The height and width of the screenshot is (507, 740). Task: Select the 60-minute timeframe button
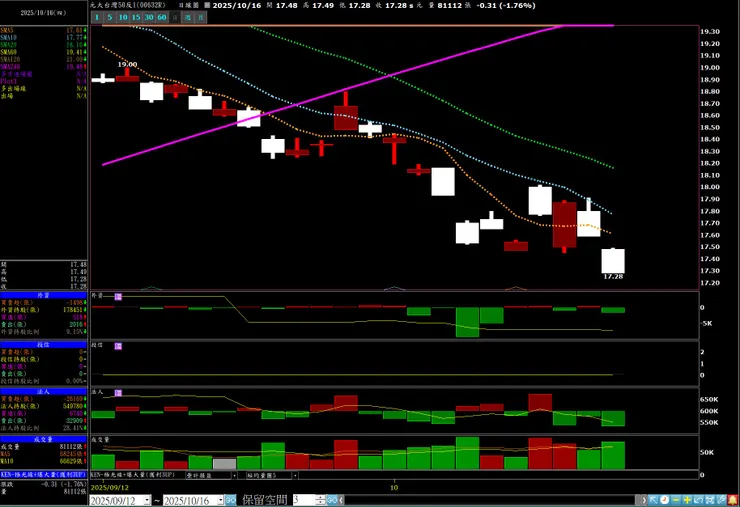[x=162, y=17]
